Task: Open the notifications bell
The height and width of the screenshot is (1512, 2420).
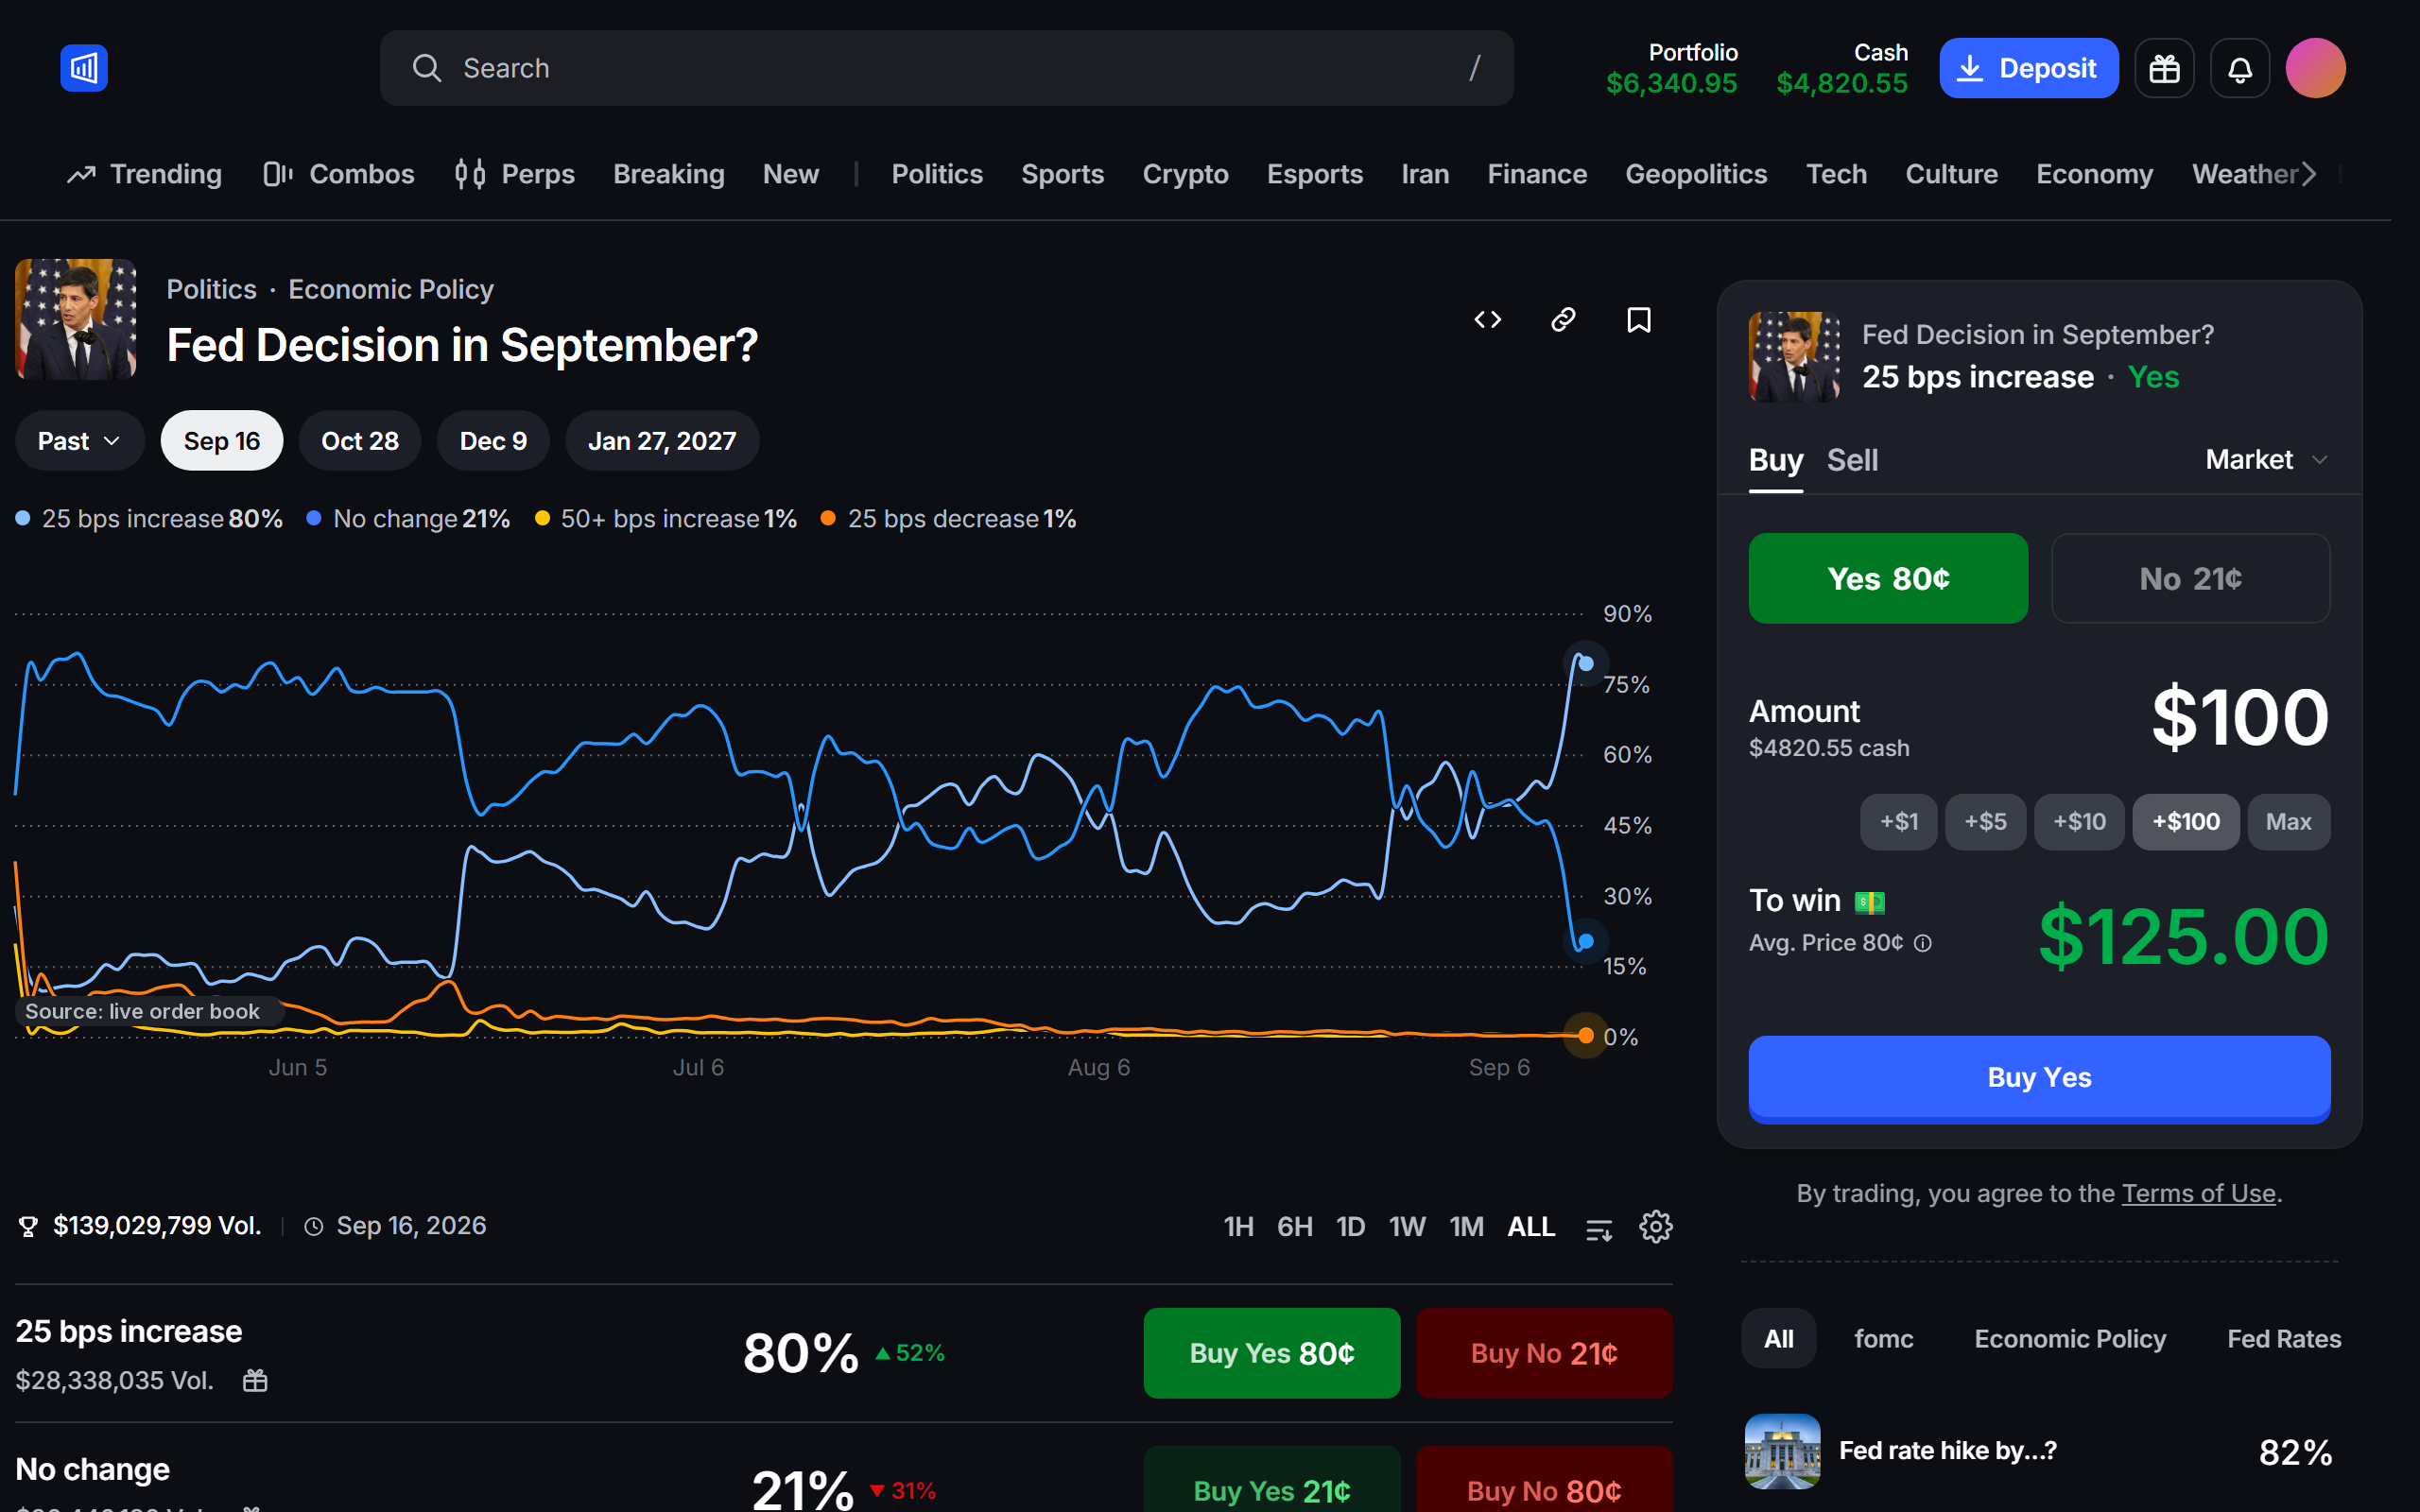Action: [x=2240, y=68]
